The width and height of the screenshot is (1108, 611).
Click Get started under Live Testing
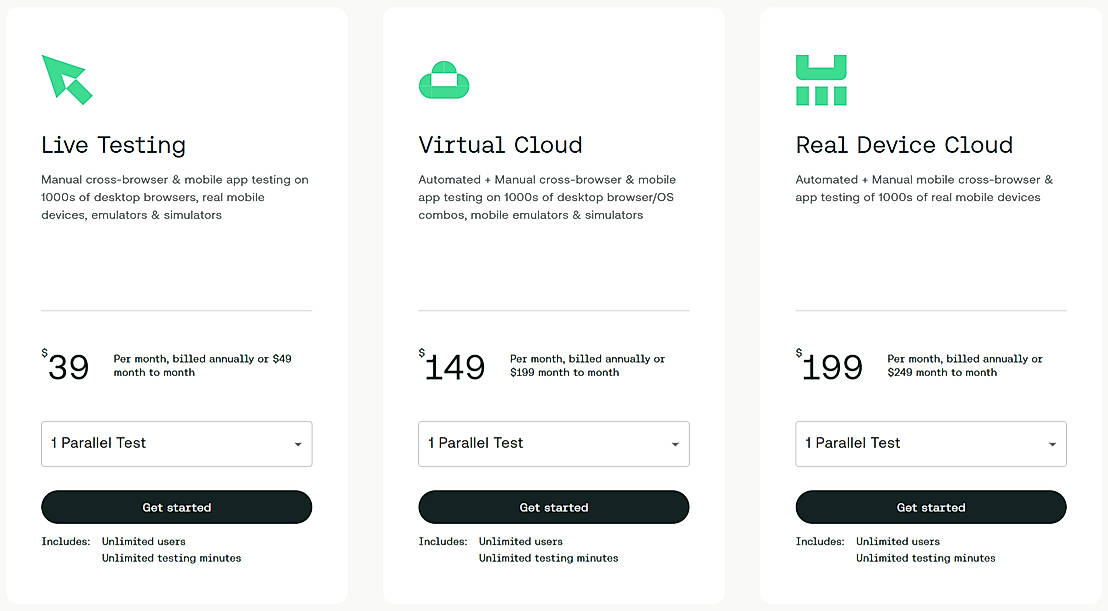(177, 507)
